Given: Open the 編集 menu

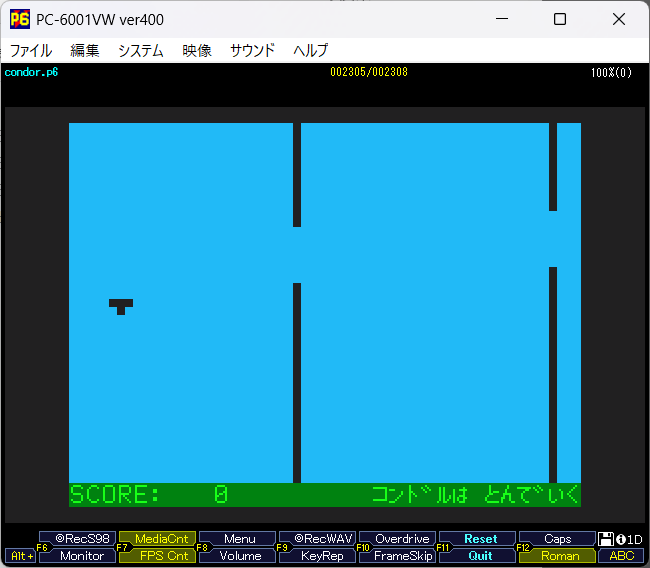Looking at the screenshot, I should (85, 50).
